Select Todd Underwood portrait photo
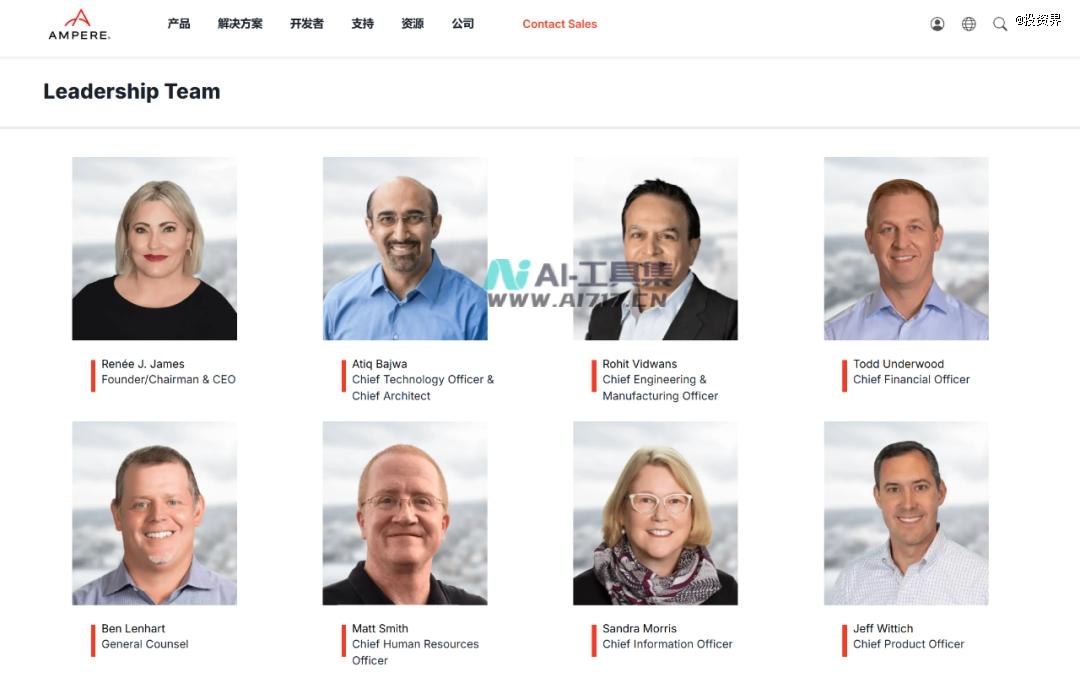The height and width of the screenshot is (678, 1080). 906,249
